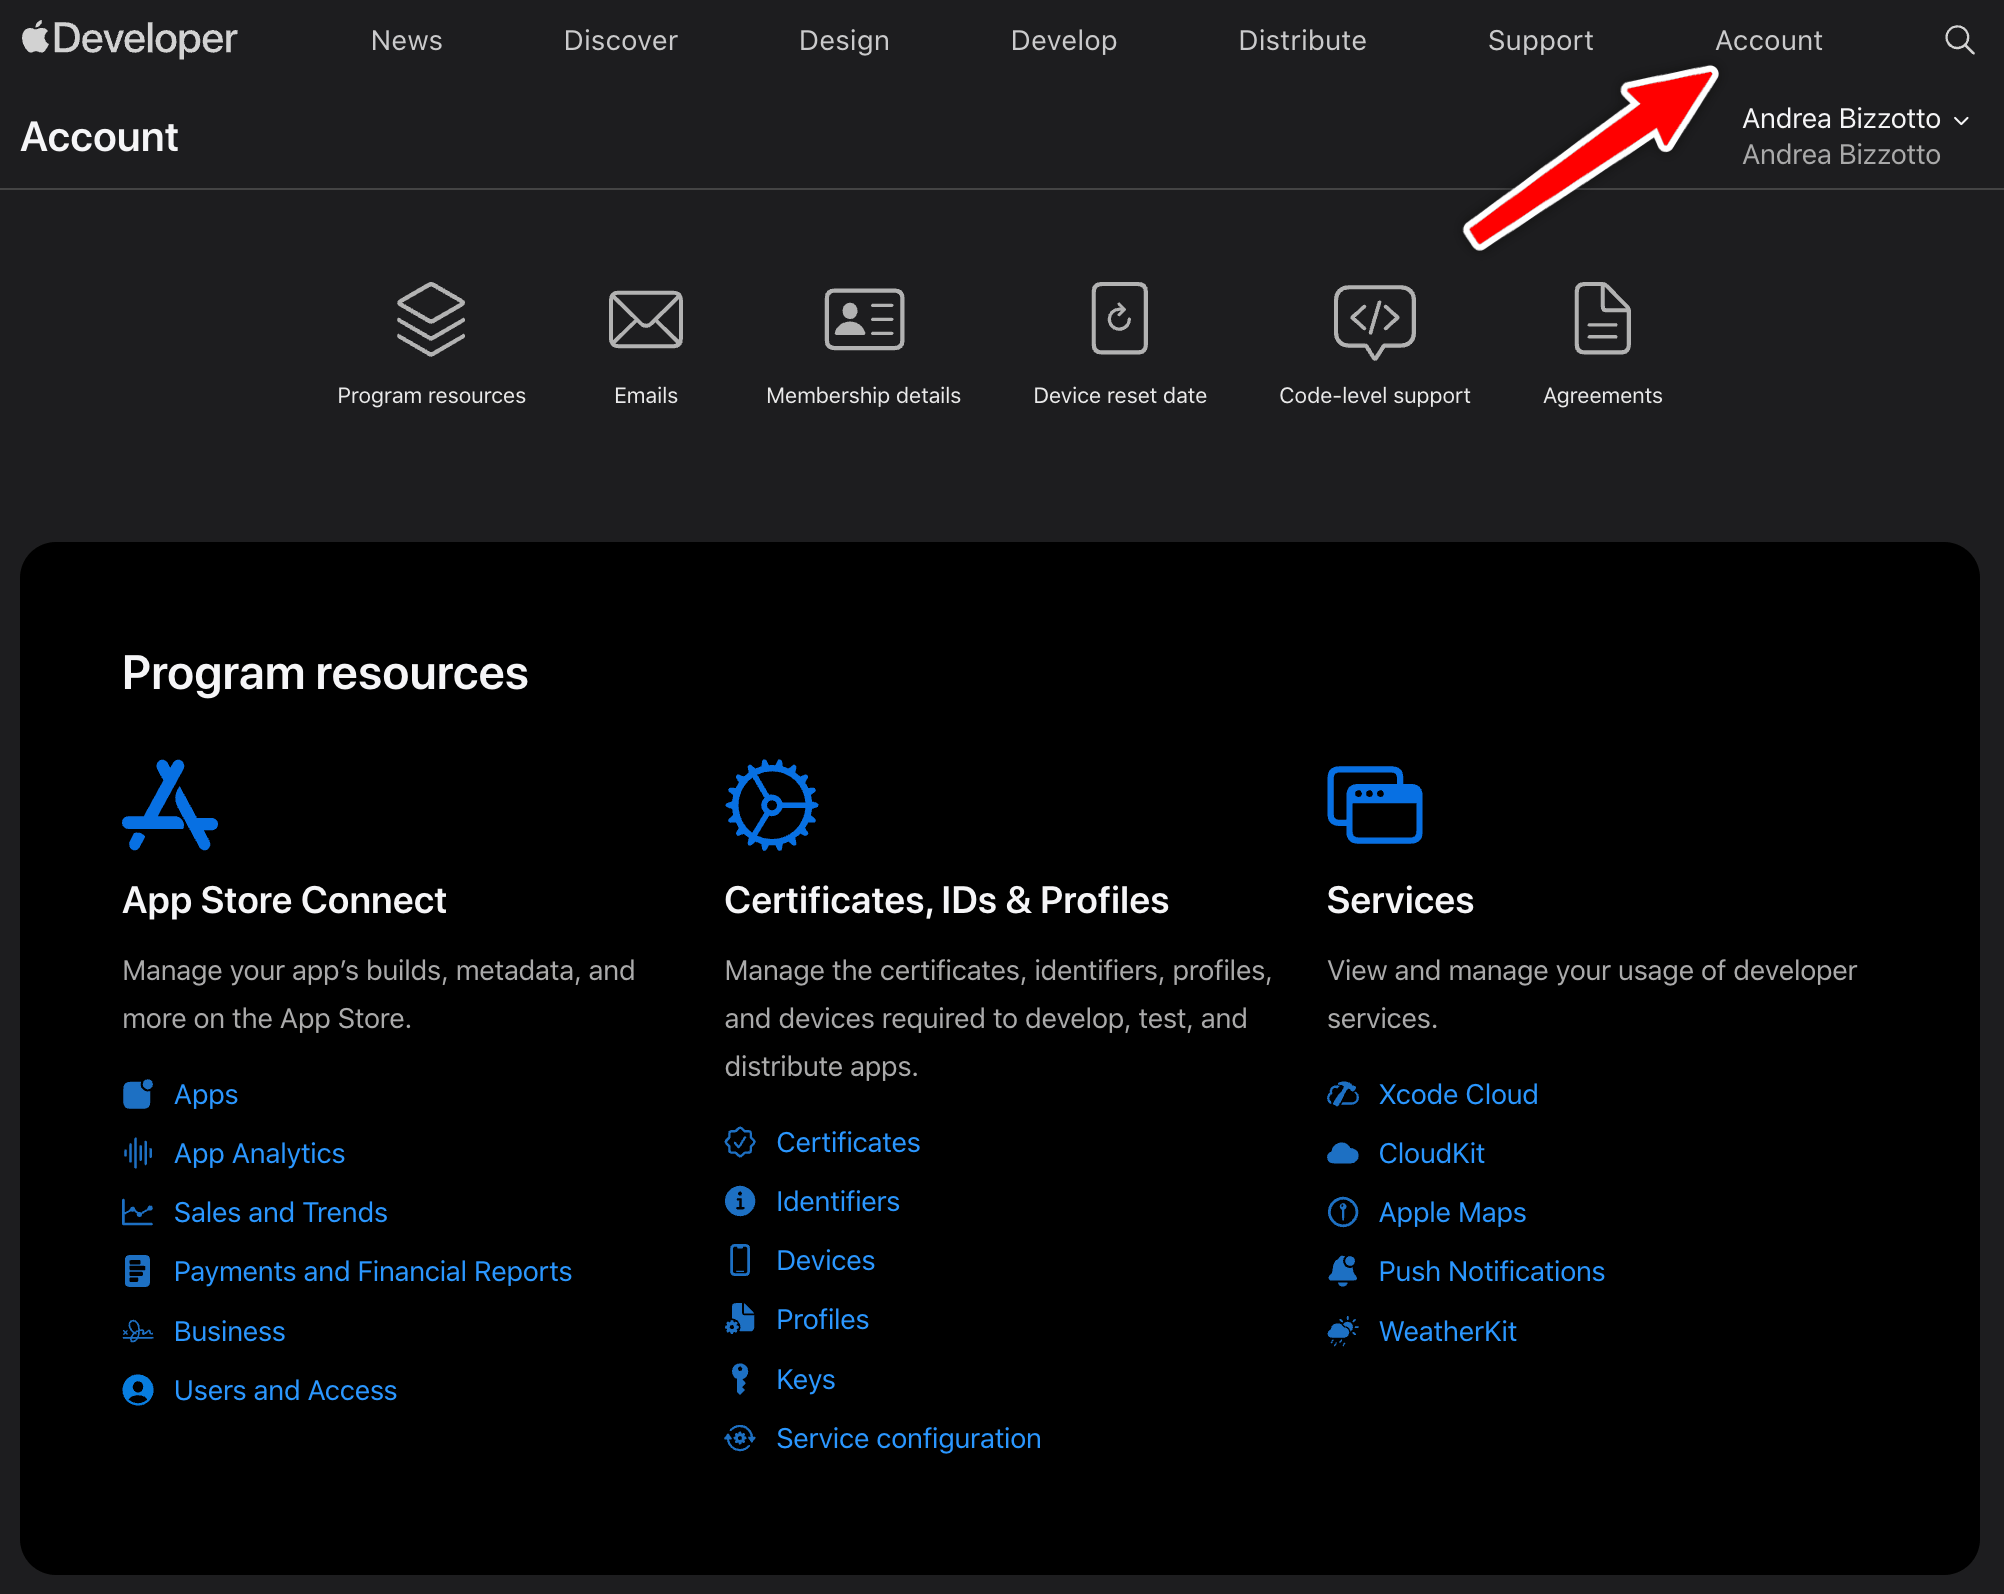This screenshot has height=1594, width=2004.
Task: Click the Services window icon
Action: tap(1374, 805)
